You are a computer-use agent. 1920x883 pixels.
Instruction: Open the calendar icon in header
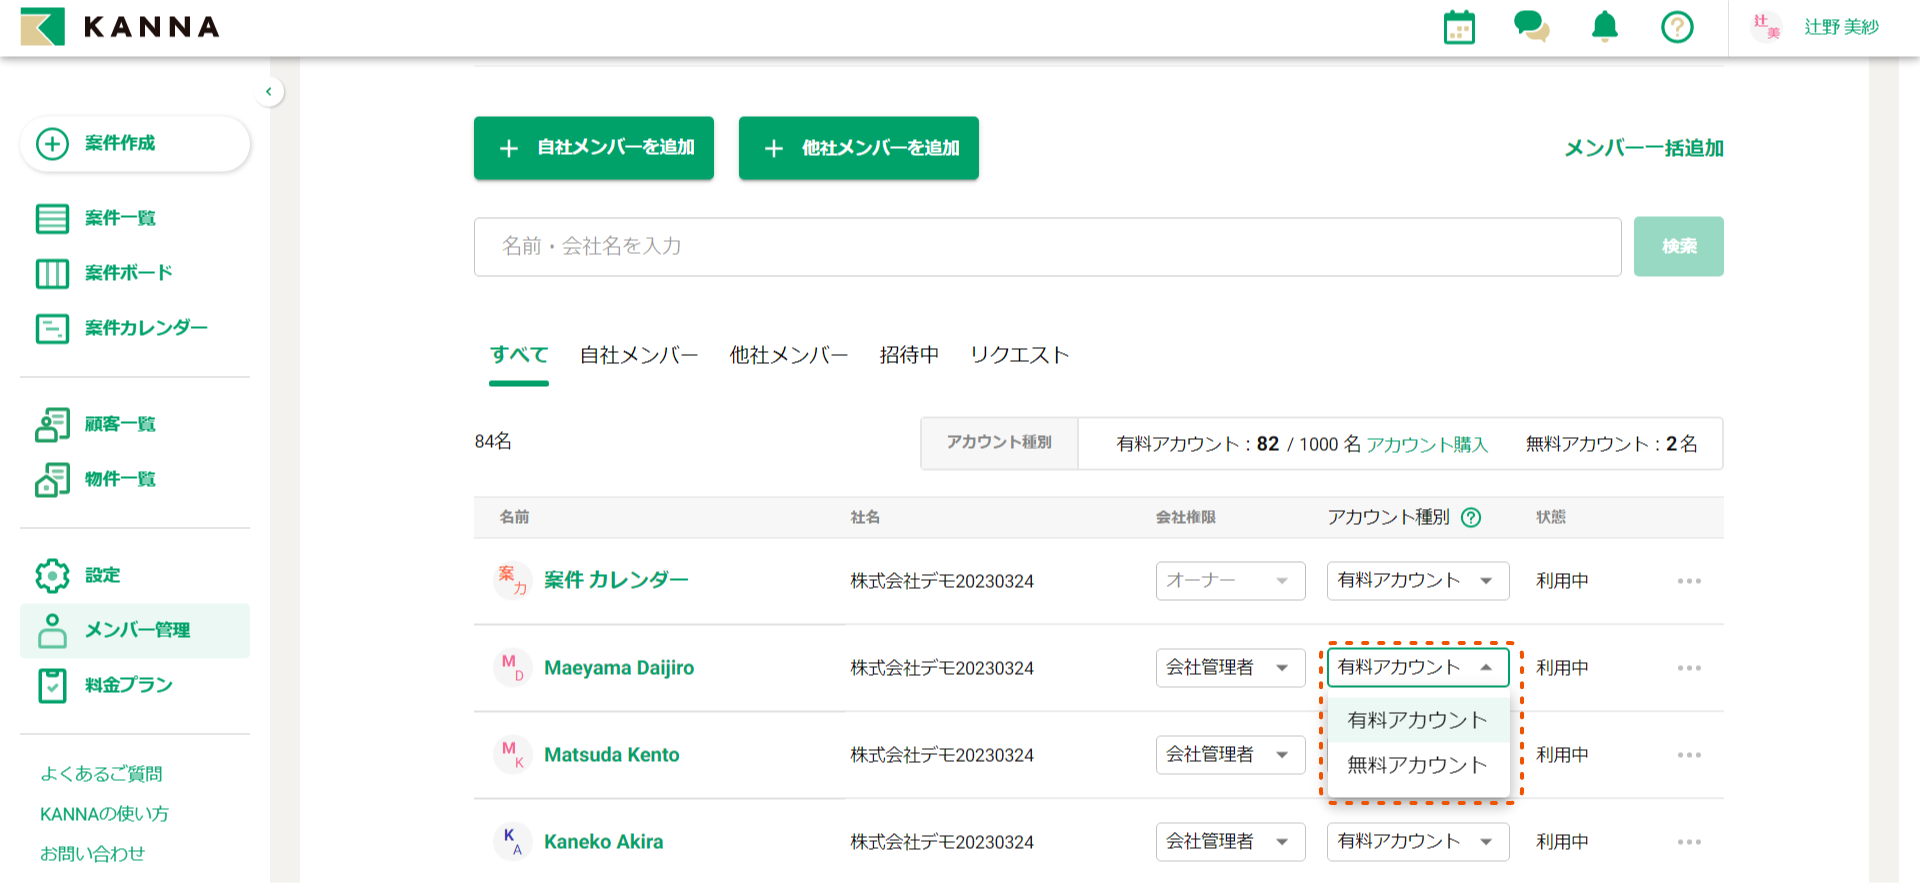1459,27
